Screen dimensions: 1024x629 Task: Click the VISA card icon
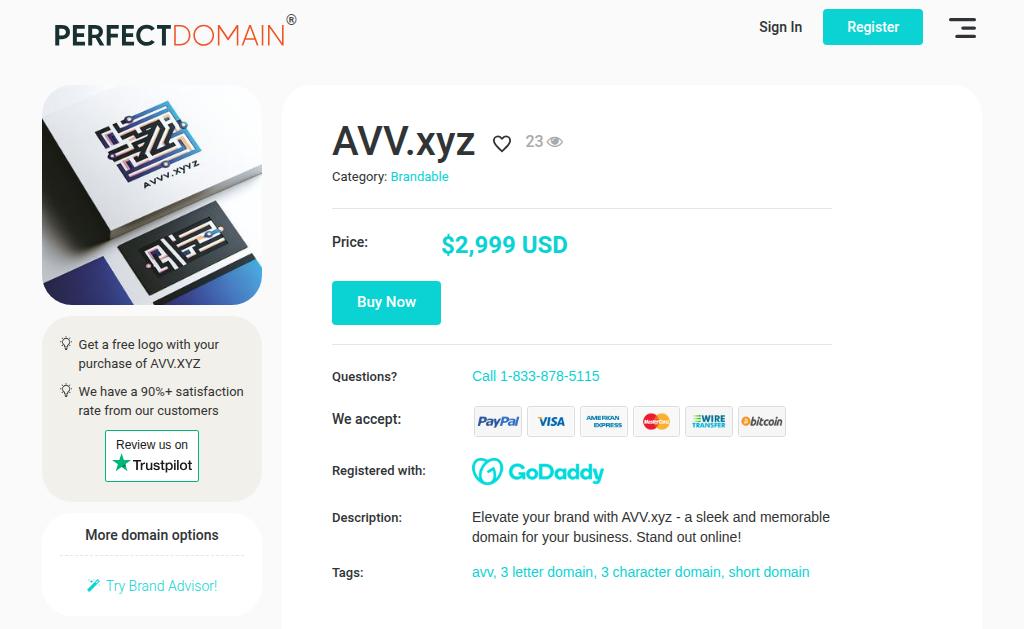click(x=551, y=422)
